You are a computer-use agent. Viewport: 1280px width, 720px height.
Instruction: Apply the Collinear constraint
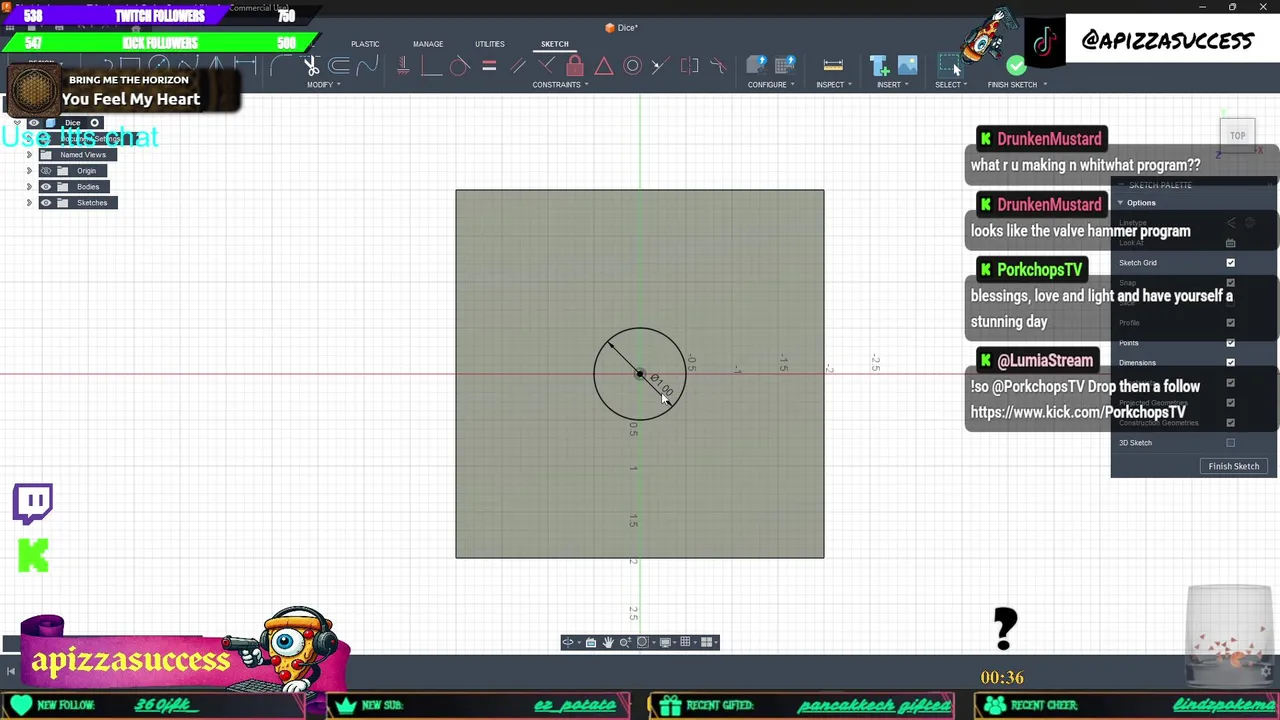coord(660,66)
